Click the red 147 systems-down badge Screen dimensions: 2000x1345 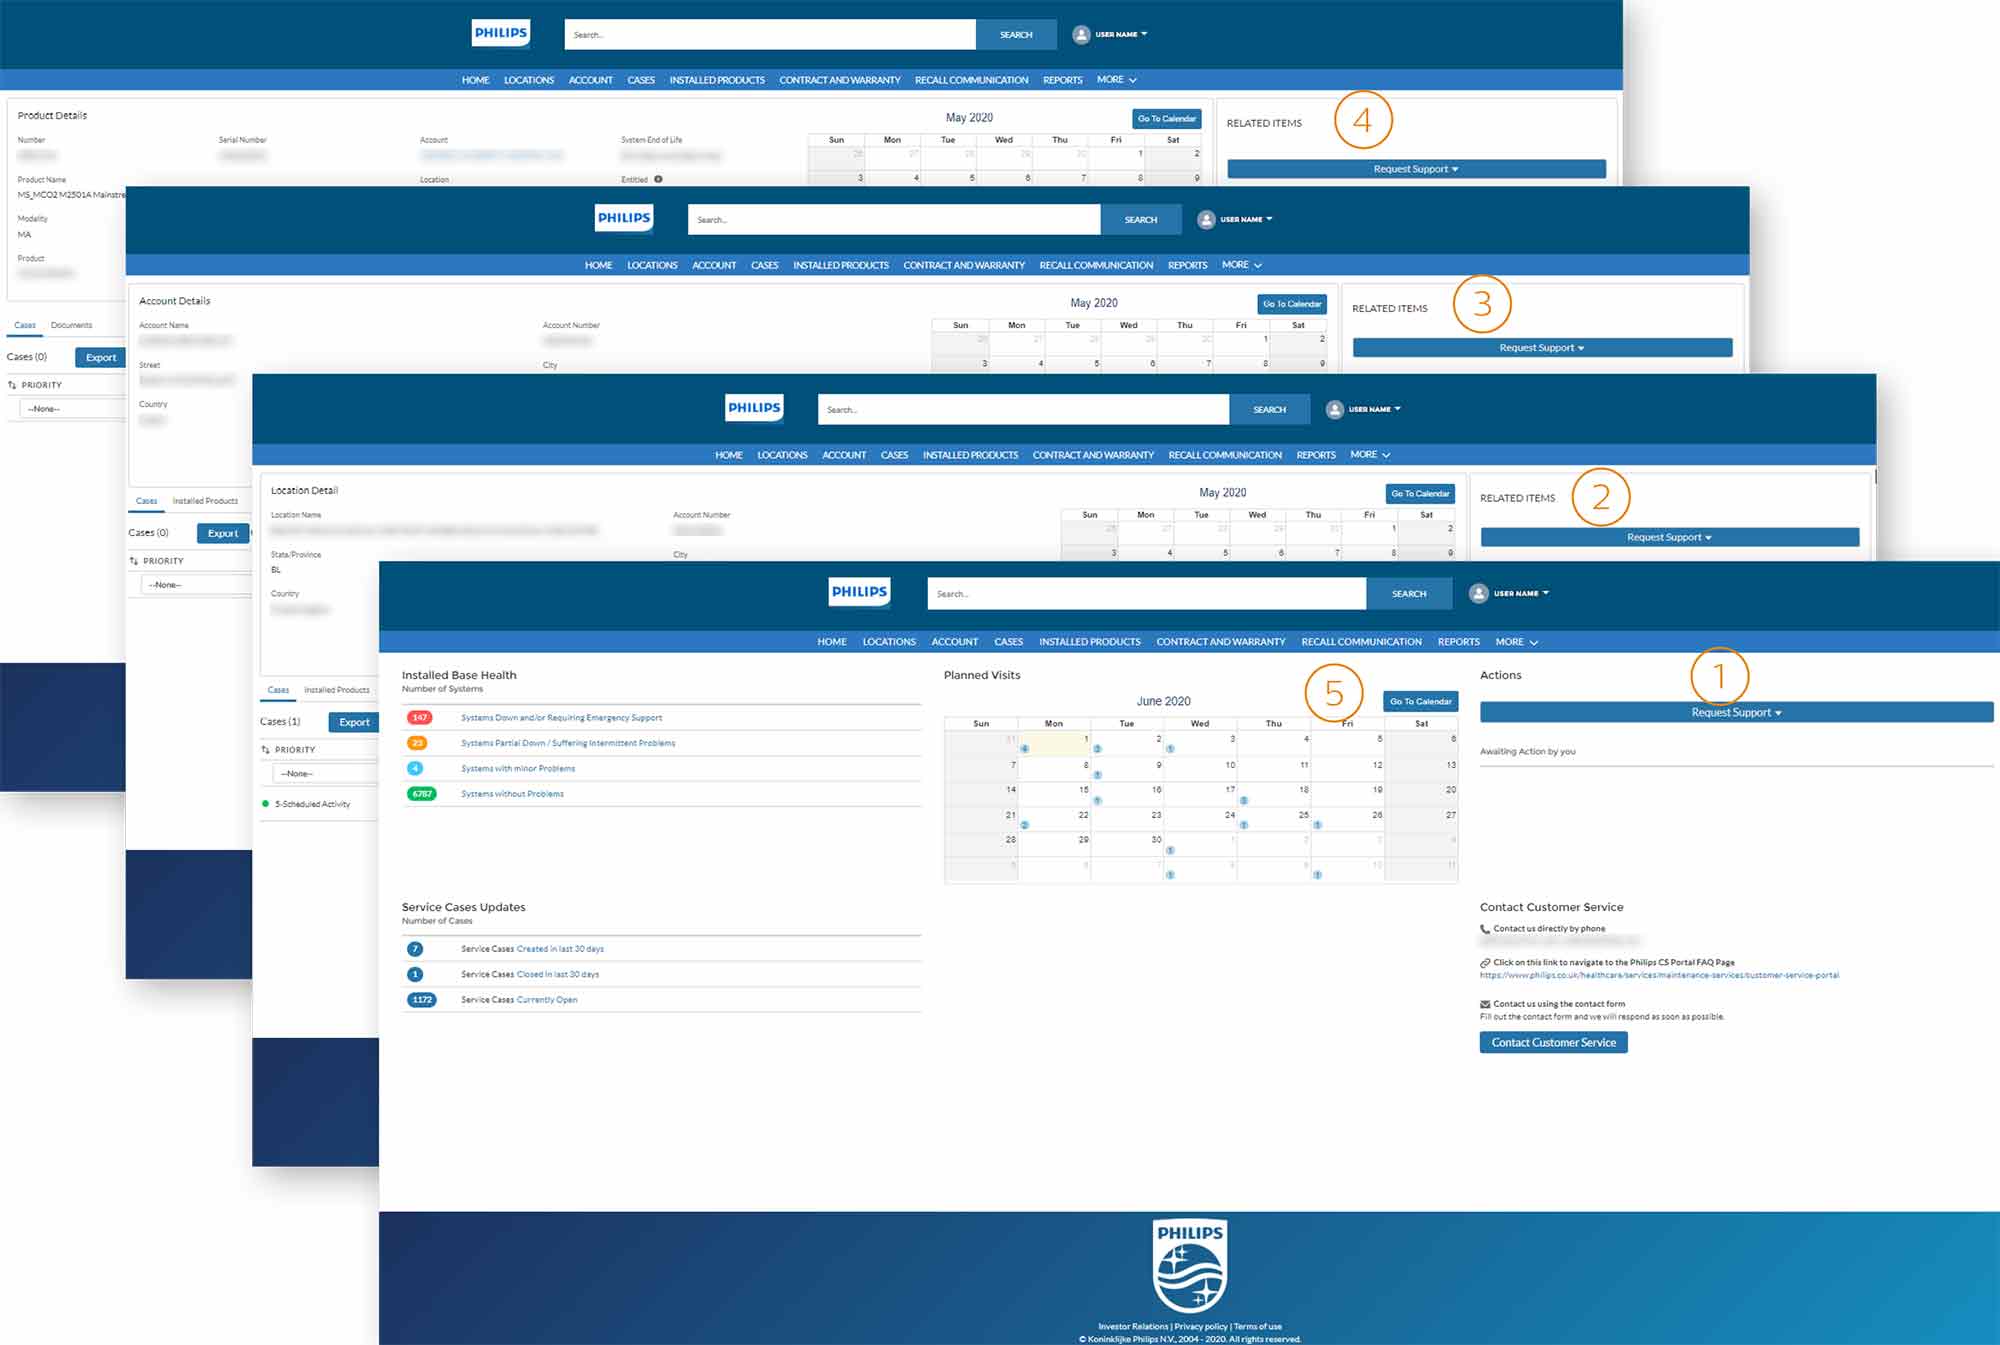coord(419,717)
